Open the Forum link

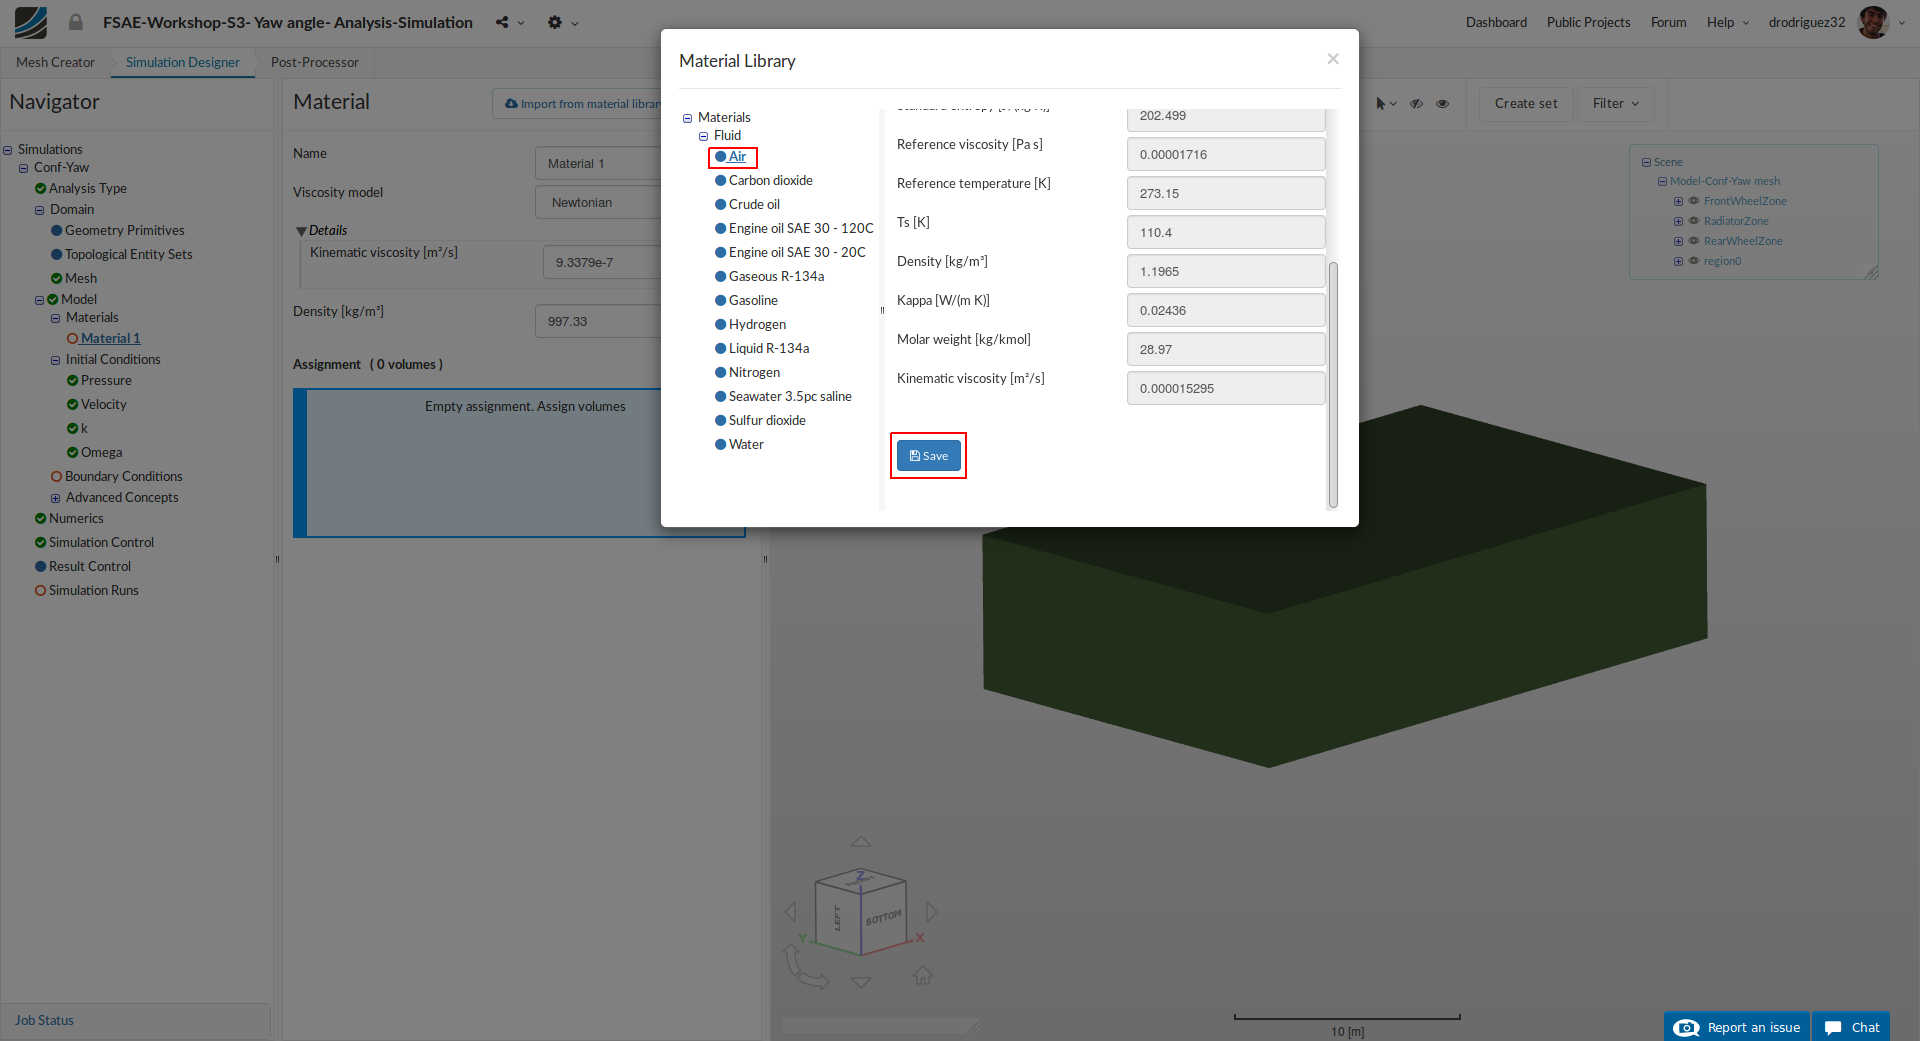[x=1668, y=22]
